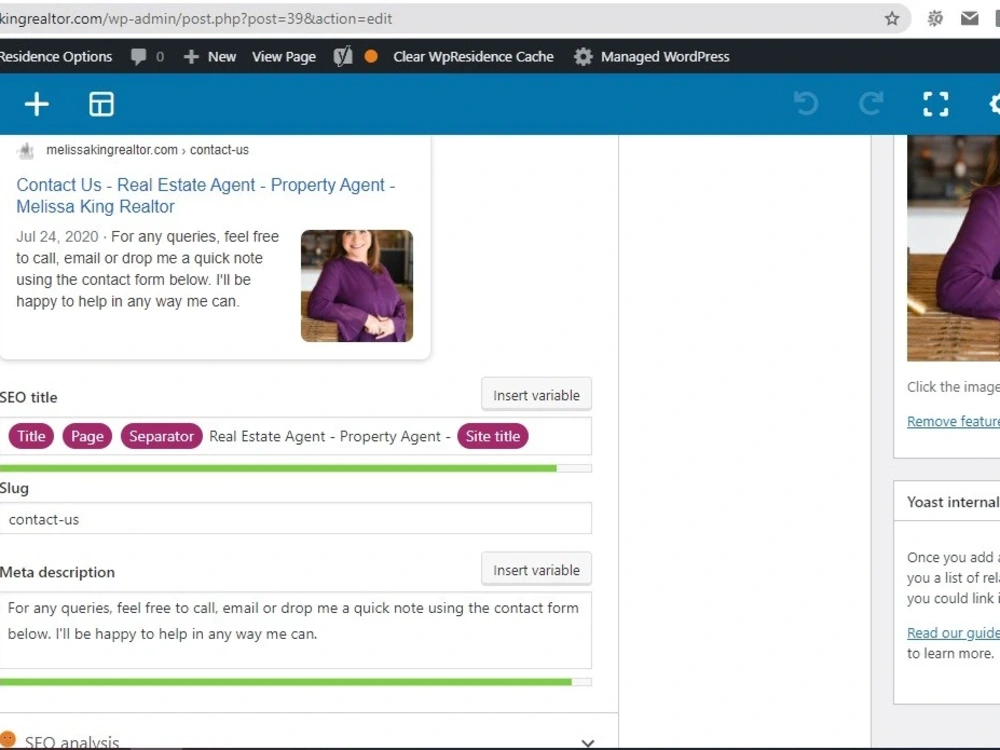This screenshot has width=1000, height=750.
Task: Bookmark page with star icon
Action: click(892, 18)
